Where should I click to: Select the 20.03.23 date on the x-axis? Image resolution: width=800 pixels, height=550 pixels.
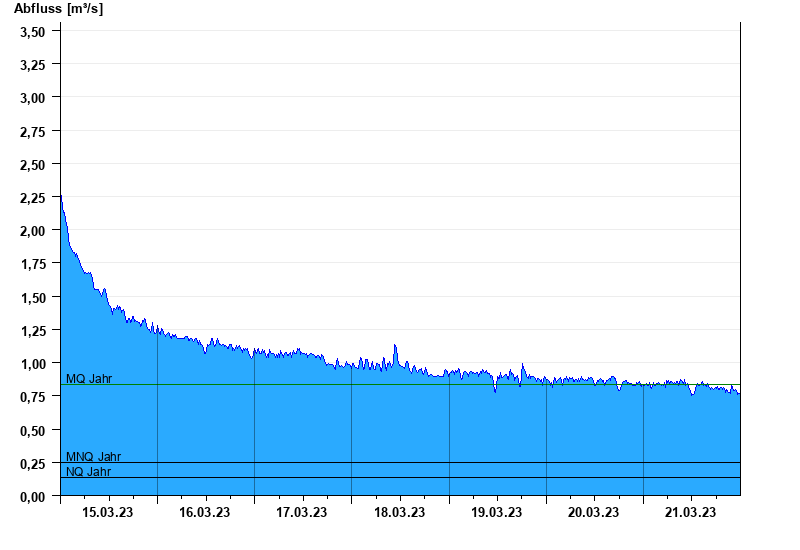tap(594, 513)
